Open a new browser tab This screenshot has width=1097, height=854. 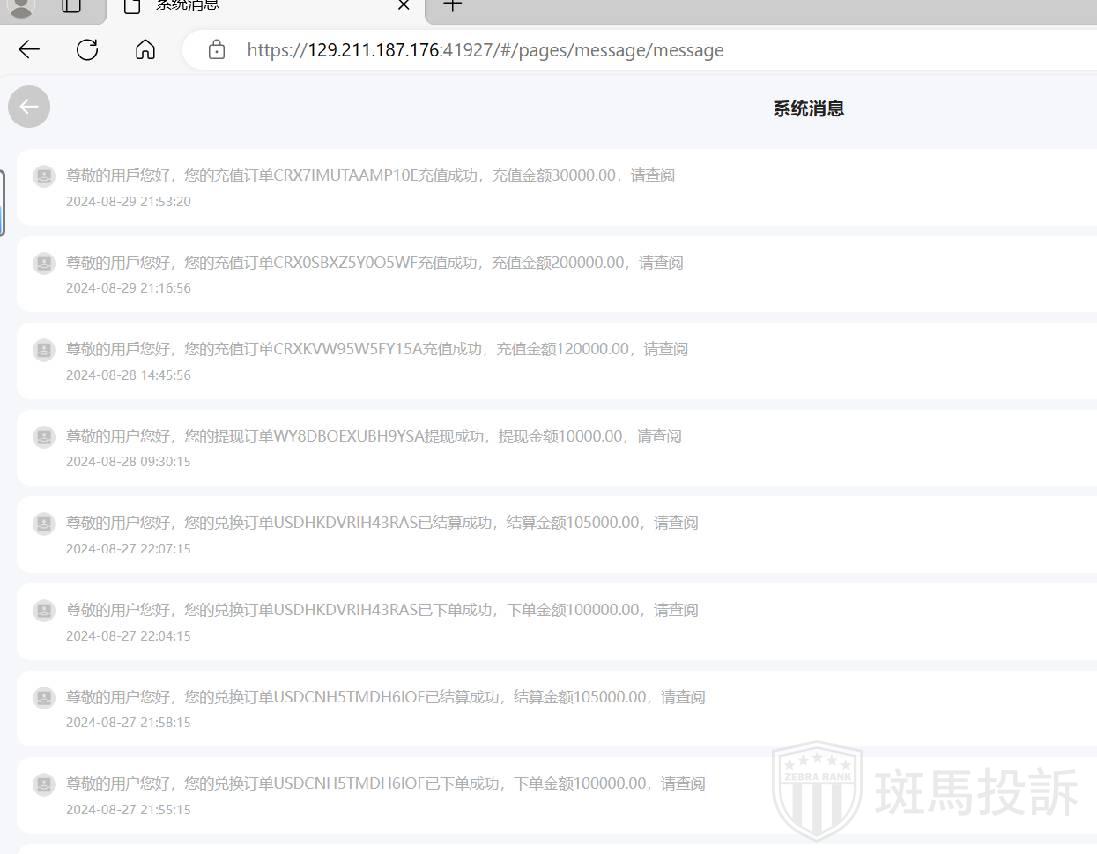pyautogui.click(x=453, y=6)
